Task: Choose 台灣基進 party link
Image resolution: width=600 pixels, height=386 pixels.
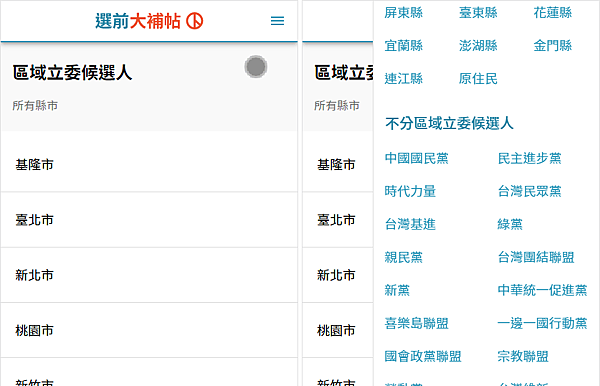Action: [410, 224]
